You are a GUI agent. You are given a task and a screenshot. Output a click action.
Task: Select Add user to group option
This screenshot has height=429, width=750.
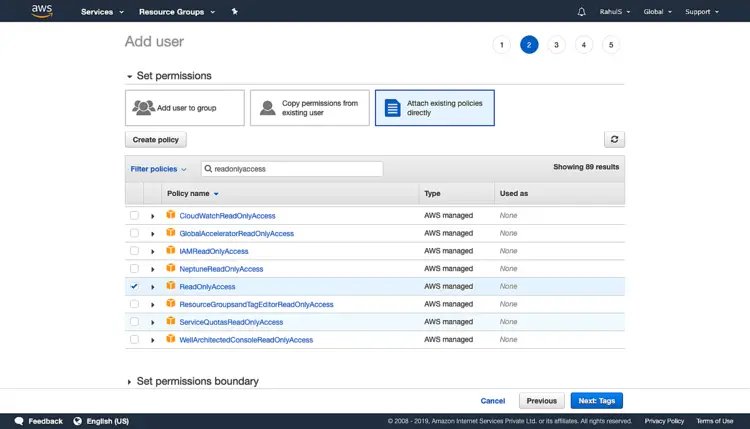pyautogui.click(x=185, y=108)
